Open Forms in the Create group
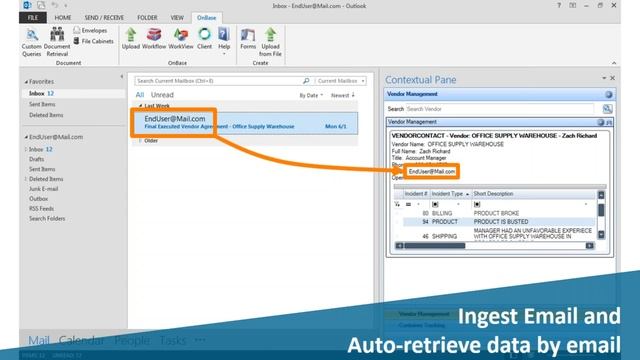This screenshot has height=360, width=640. point(248,39)
